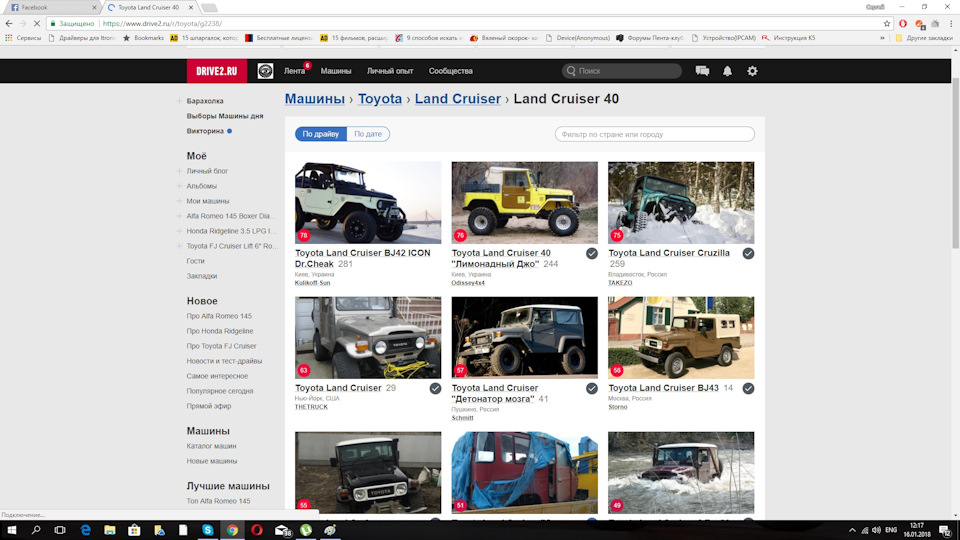Open brown Land Cruiser BJ43 thumbnail

click(681, 337)
